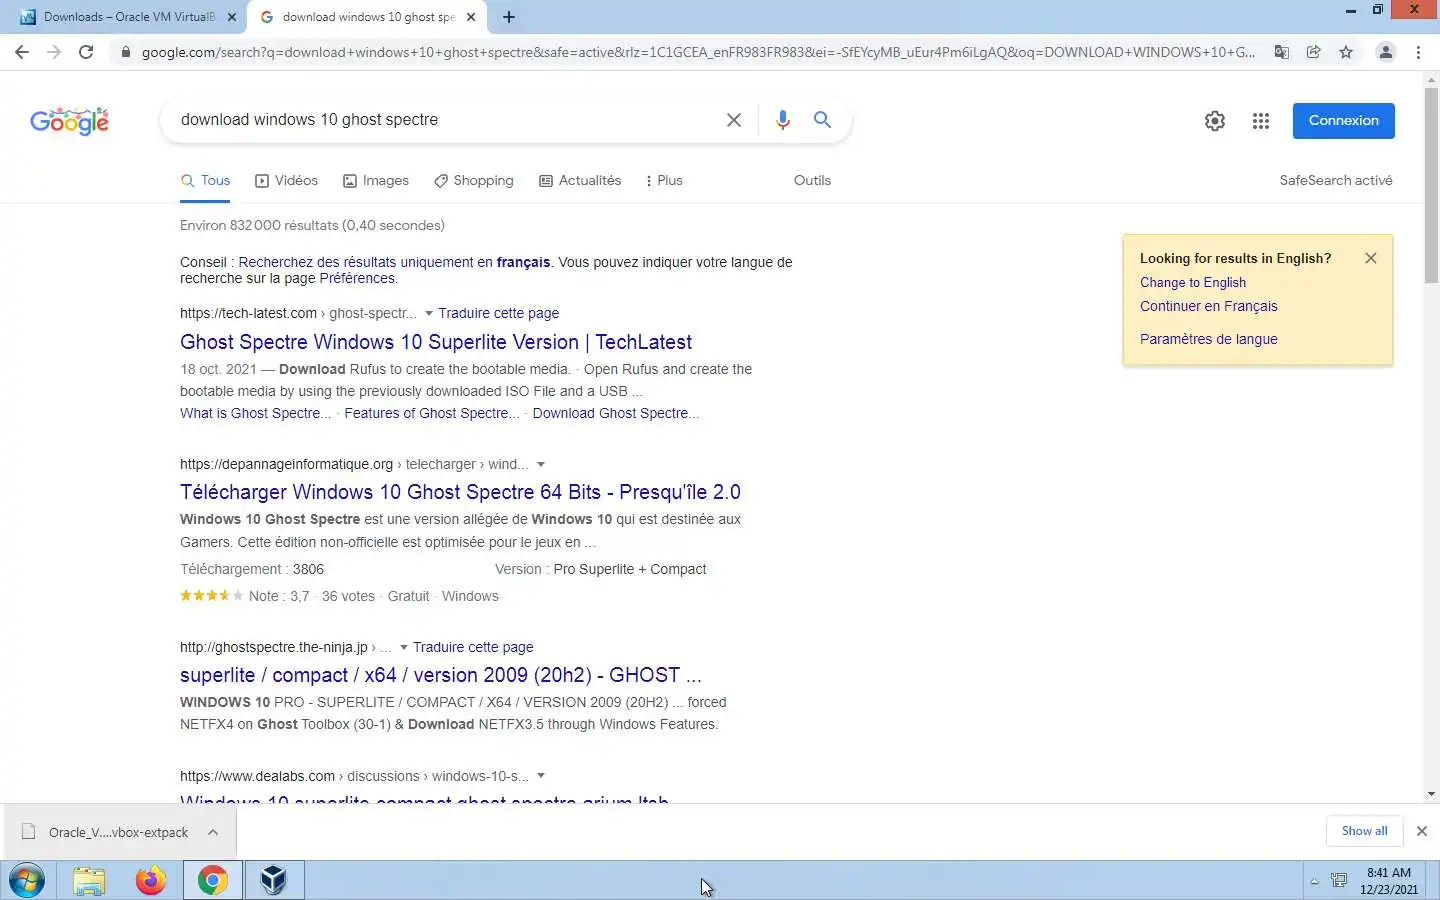Screen dimensions: 1440x900
Task: Click Recherchez des résultats uniquement en français link
Action: 394,263
